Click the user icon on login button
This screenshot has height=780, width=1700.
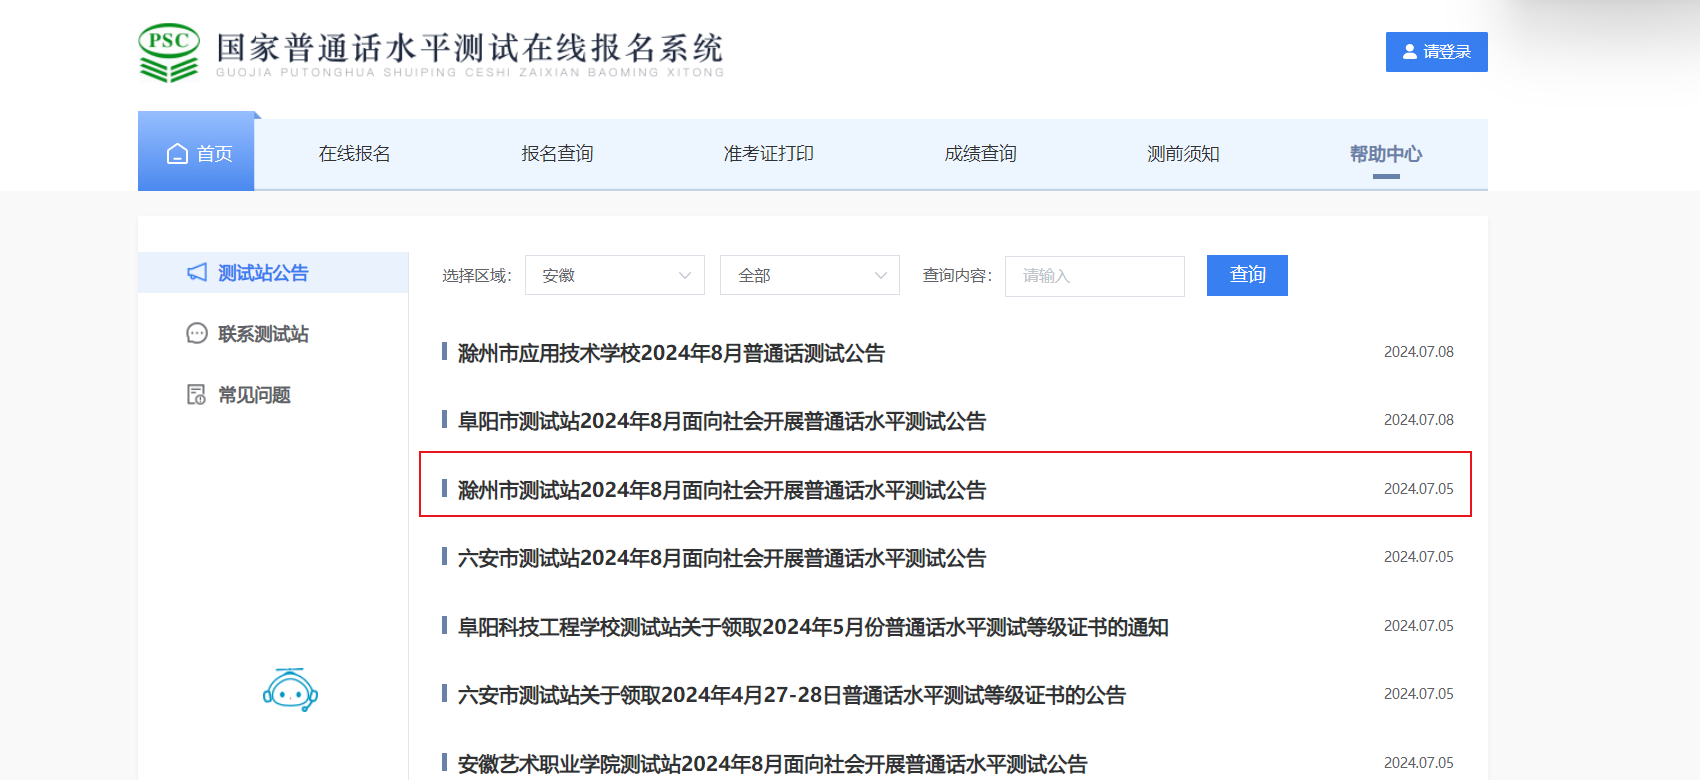coord(1410,52)
